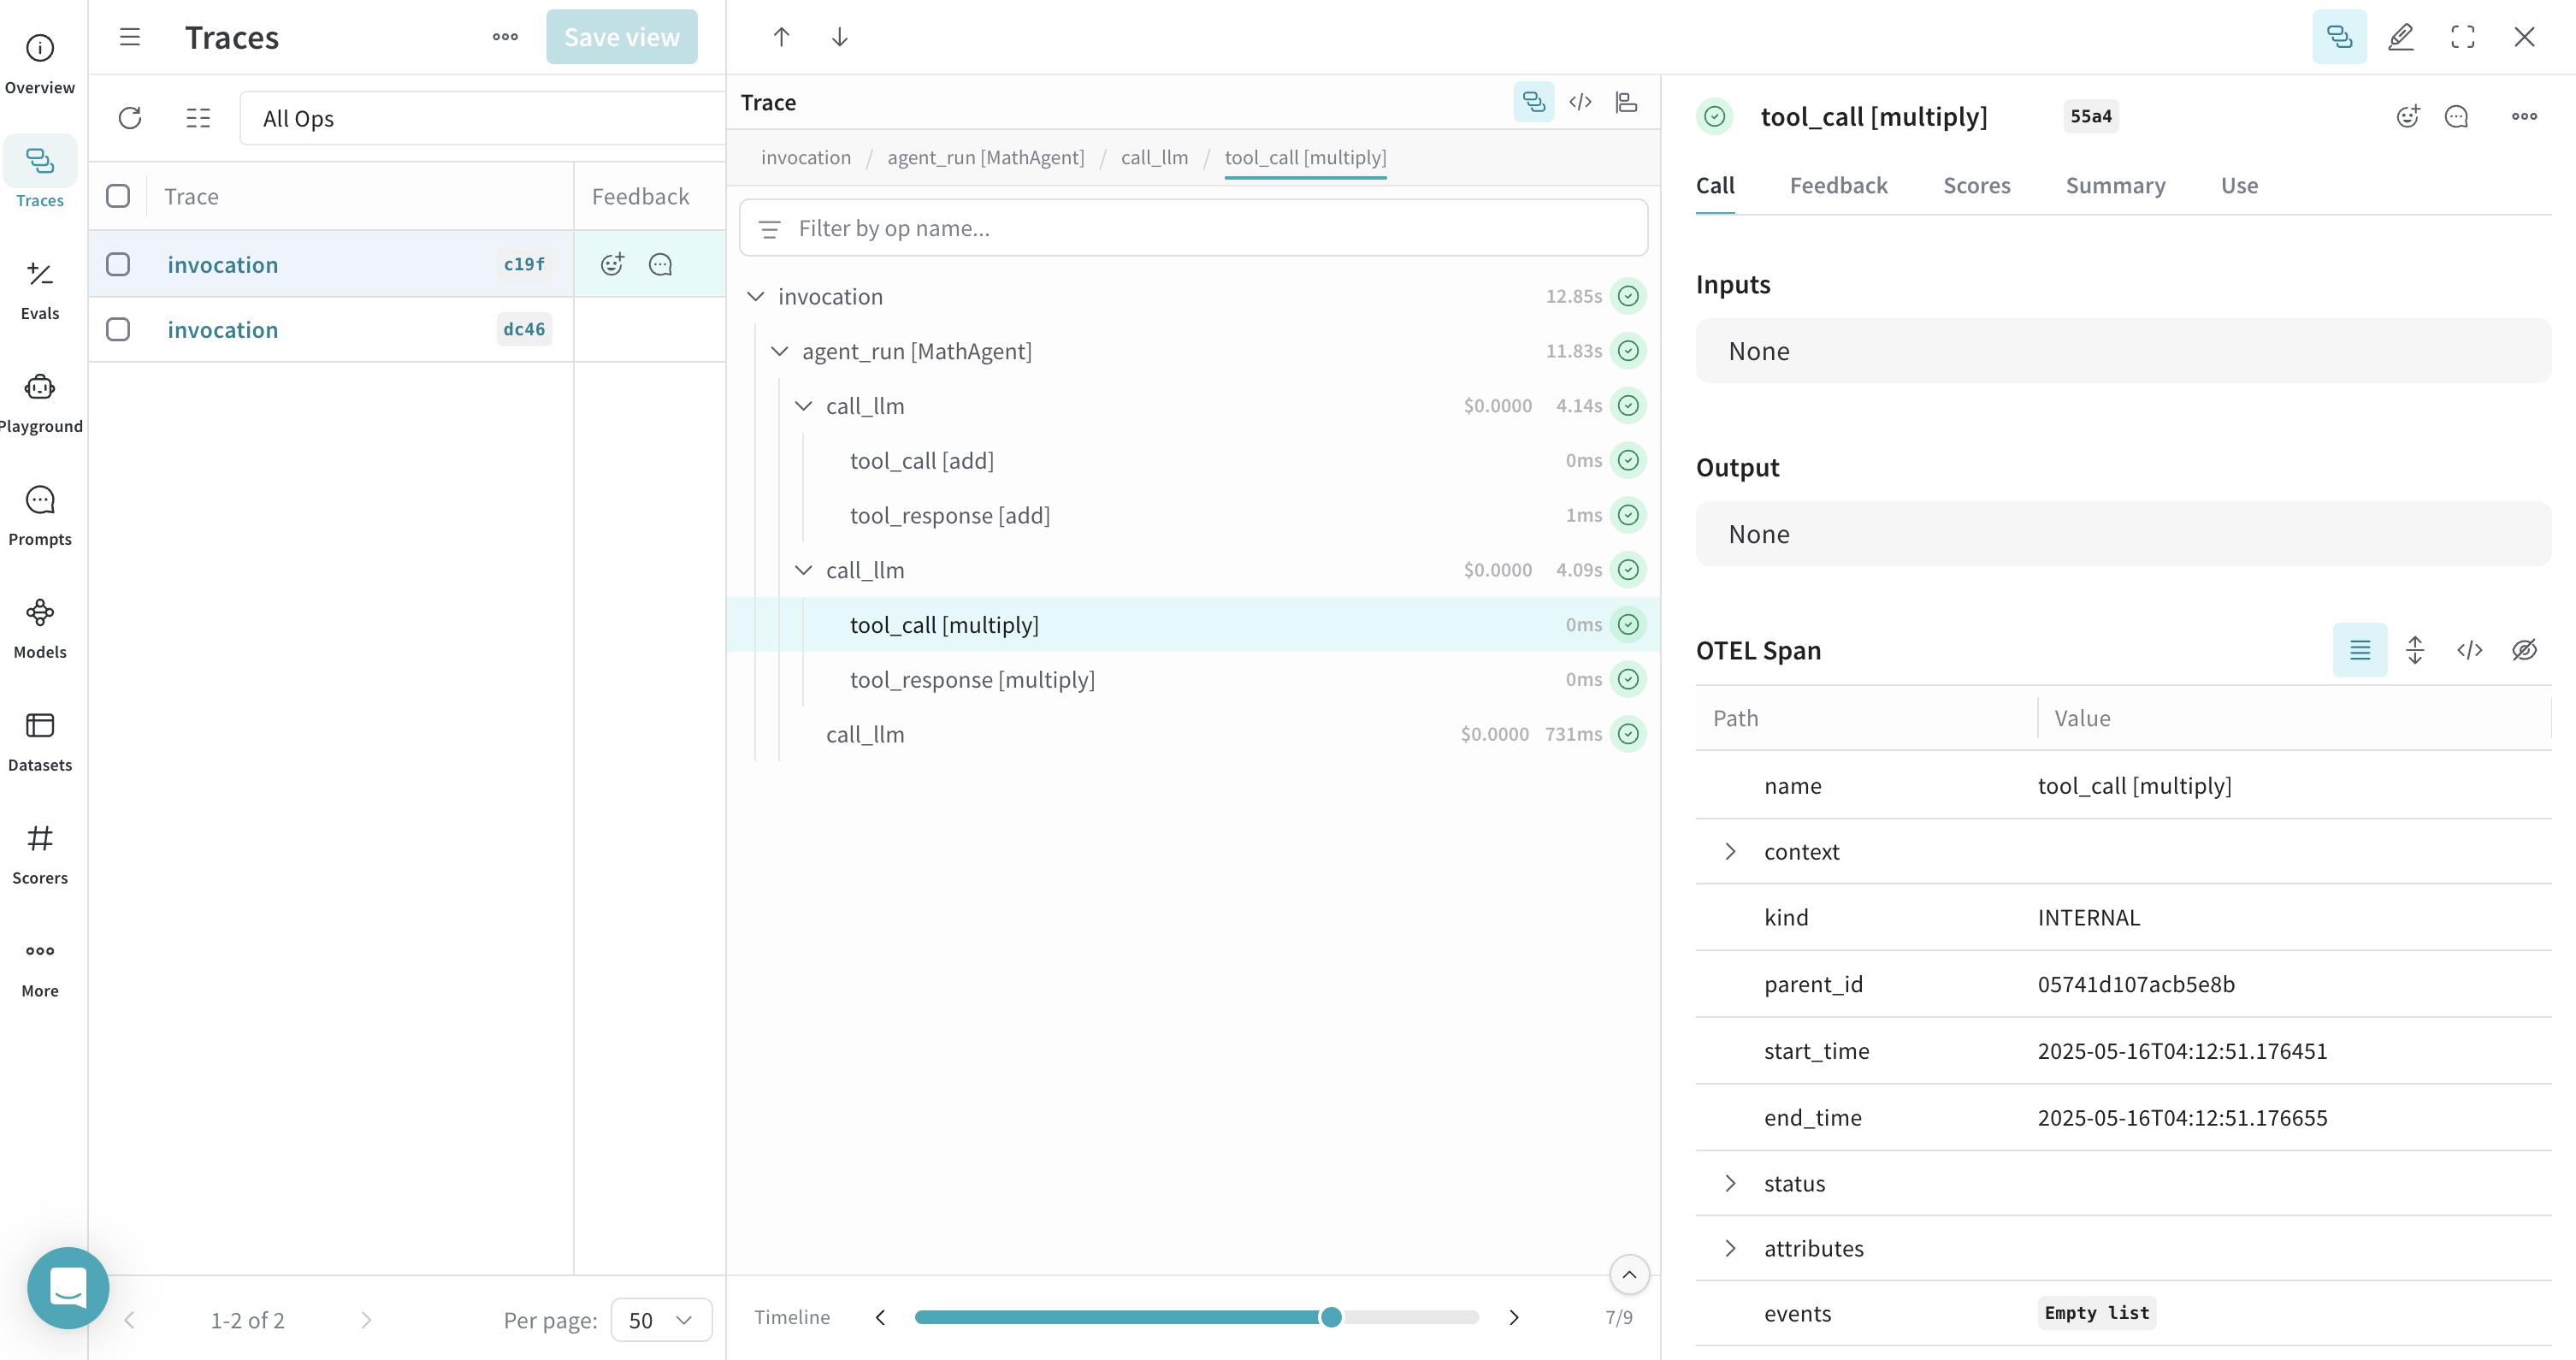Click the pencil edit icon in header
2576x1360 pixels.
2401,37
